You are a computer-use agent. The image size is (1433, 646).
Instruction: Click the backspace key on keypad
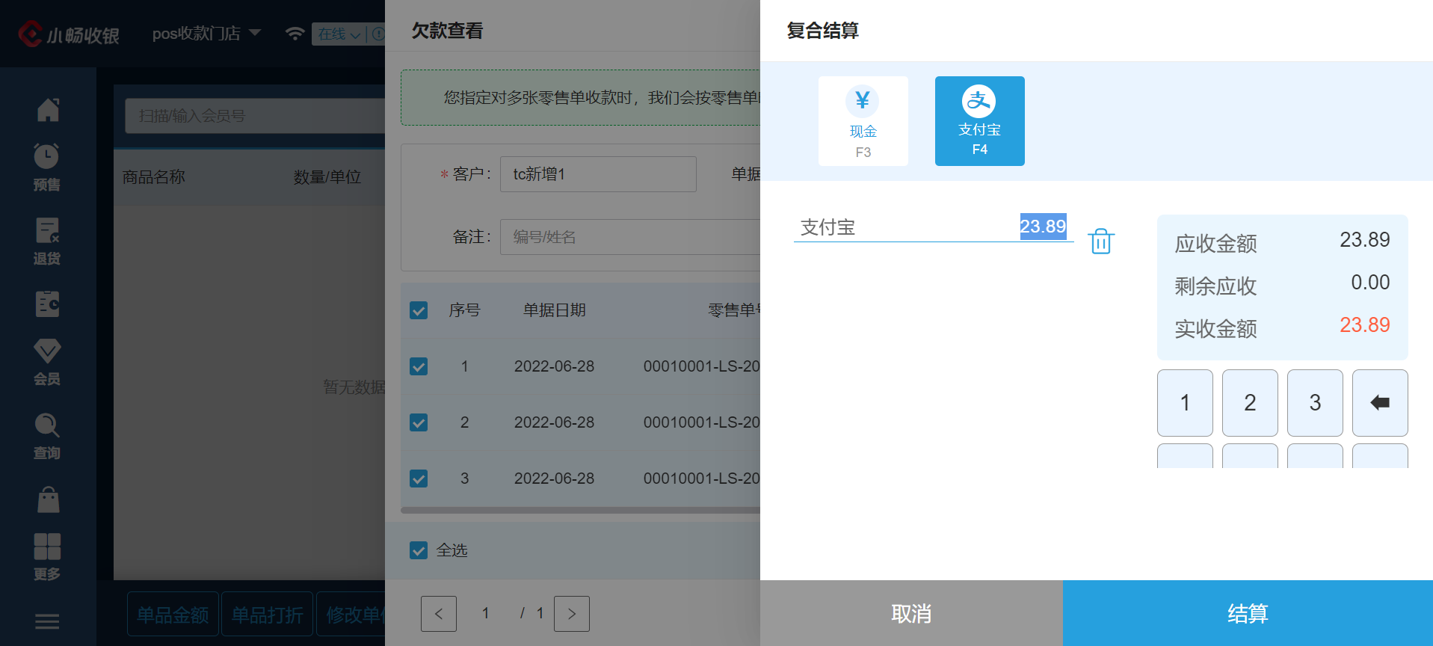(x=1380, y=403)
